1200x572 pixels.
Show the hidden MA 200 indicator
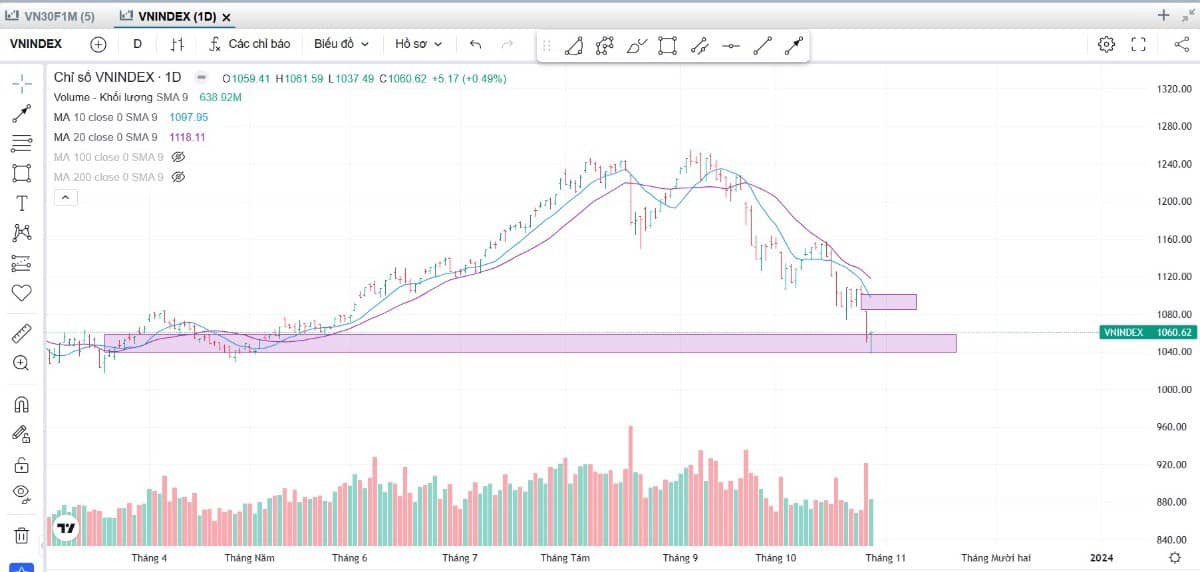tap(179, 177)
